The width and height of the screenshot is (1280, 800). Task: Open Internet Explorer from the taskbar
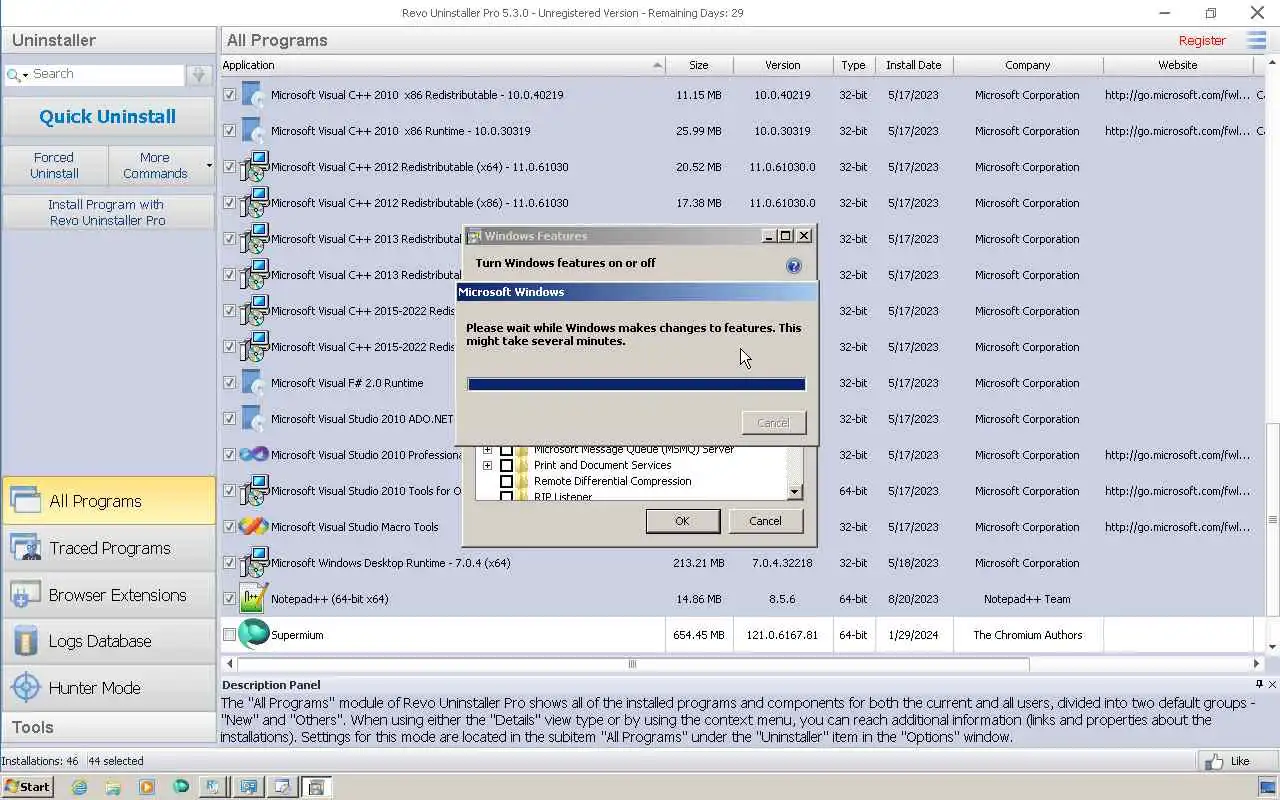point(79,787)
